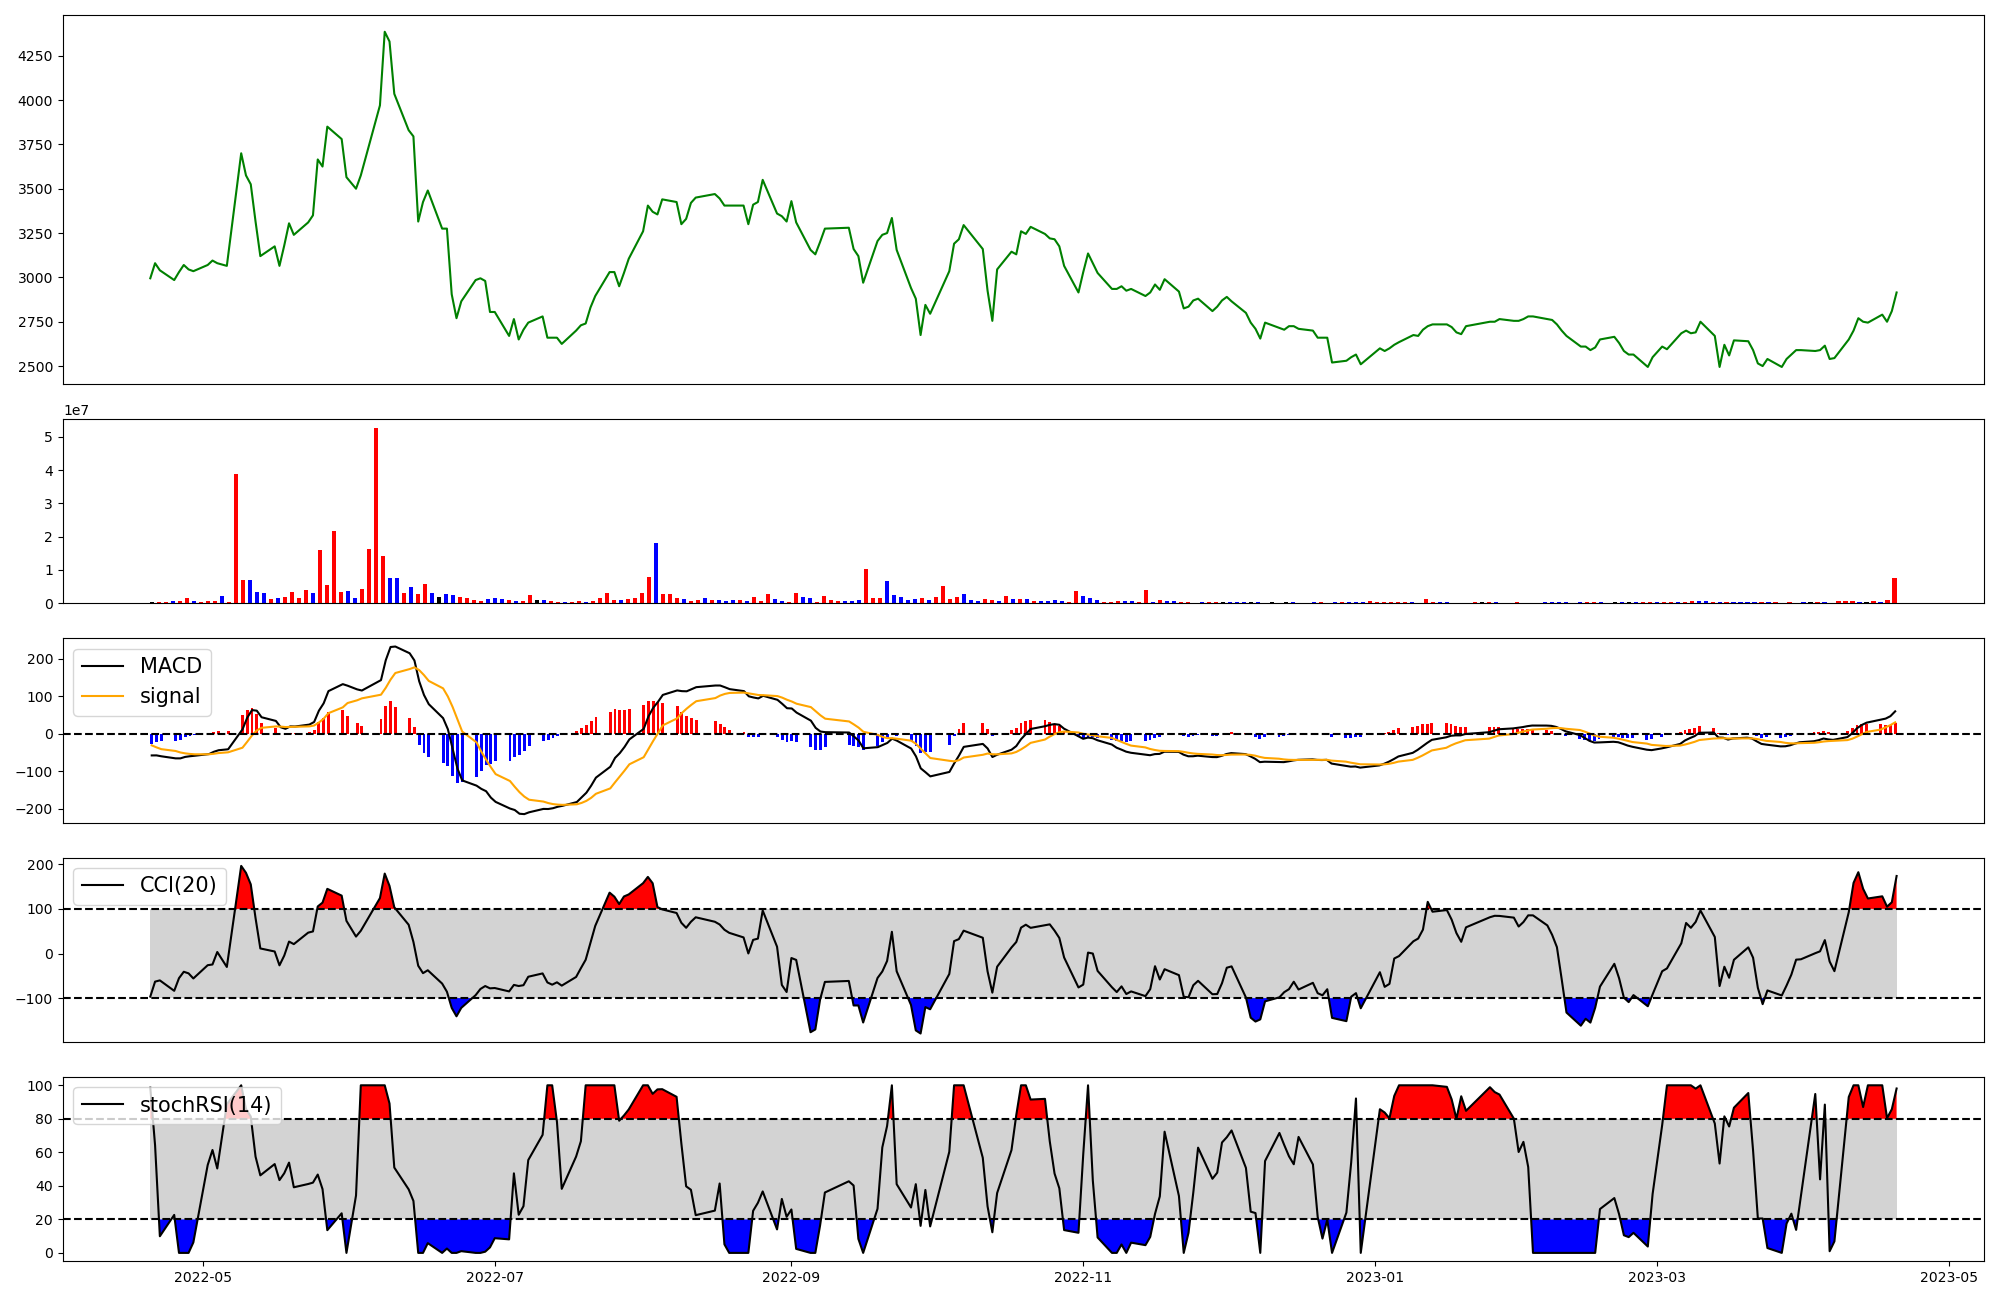Click the highest peak of the green price line
Screen dimensions: 2000x1300
[385, 33]
